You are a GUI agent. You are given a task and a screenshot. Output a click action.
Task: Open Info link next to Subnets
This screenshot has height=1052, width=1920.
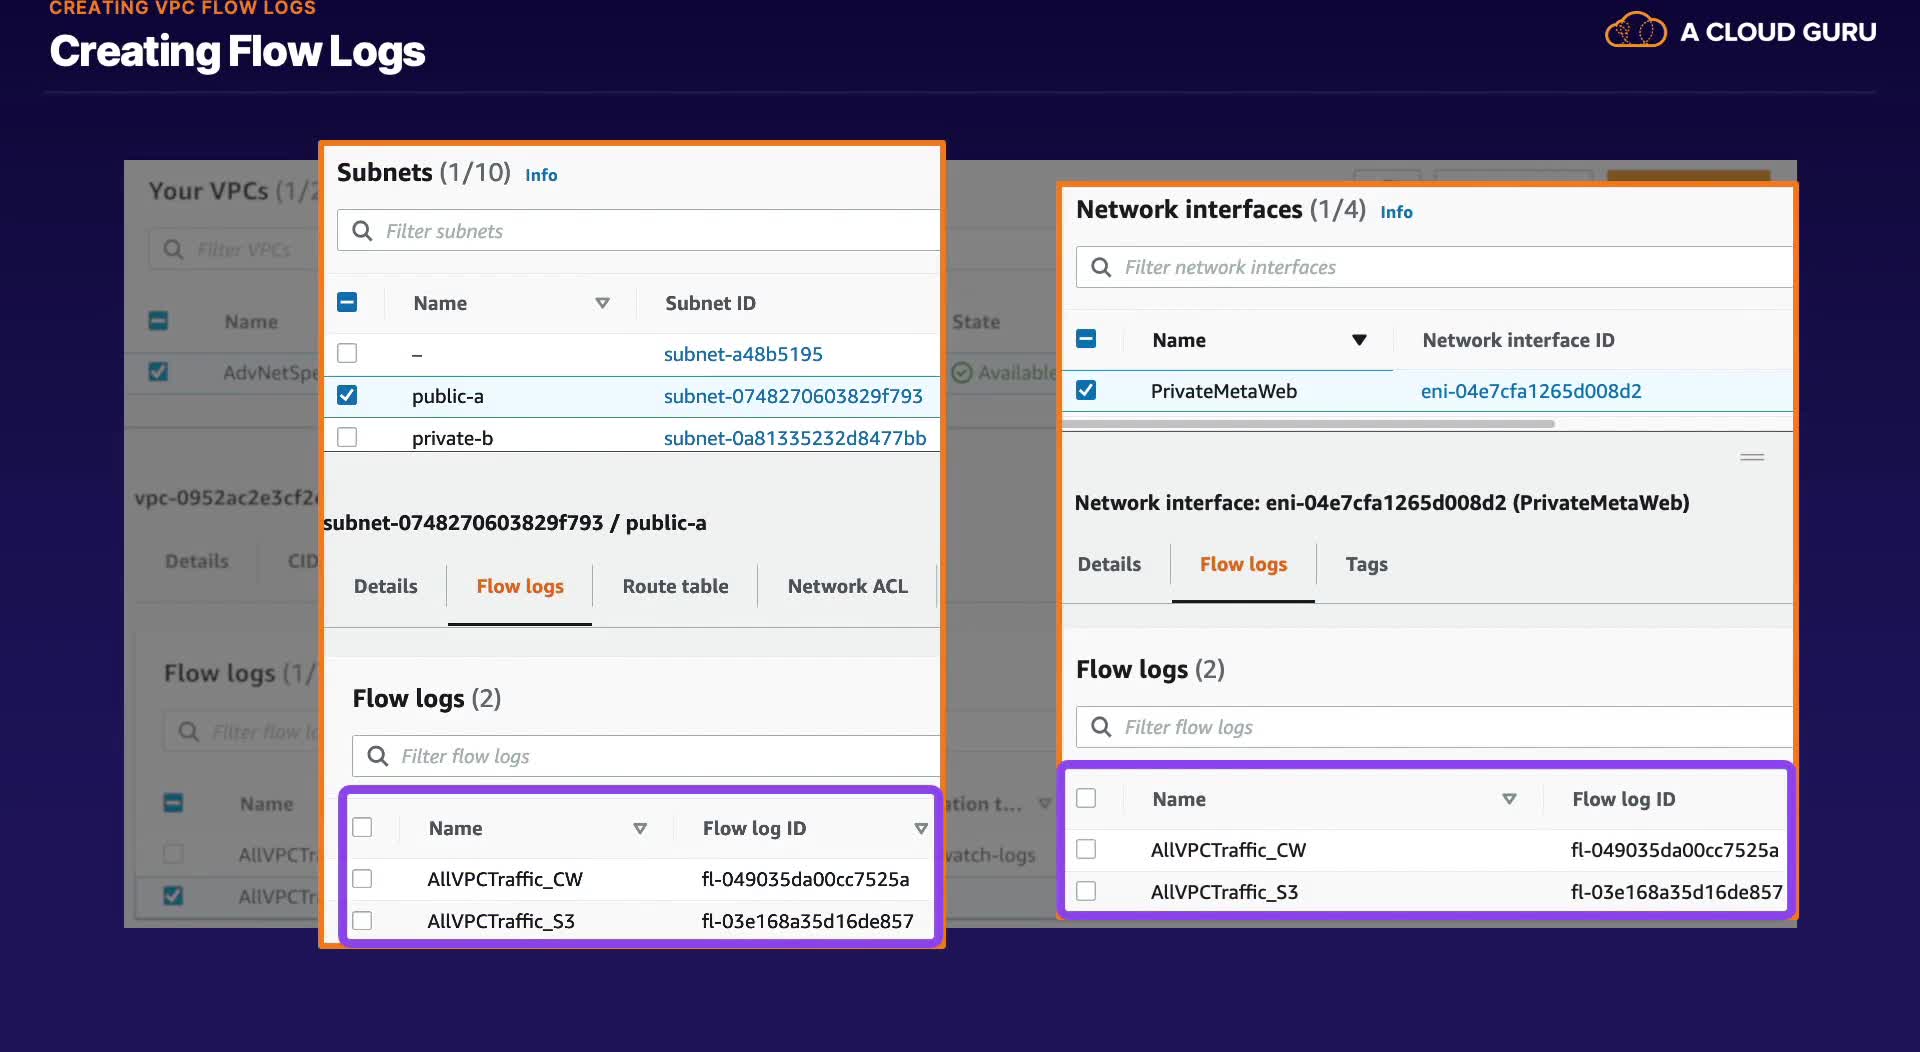point(541,175)
